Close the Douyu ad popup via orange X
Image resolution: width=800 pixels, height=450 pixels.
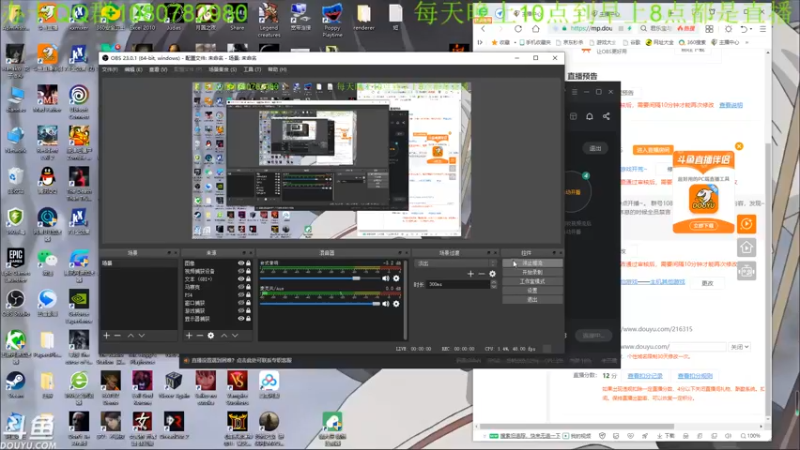pyautogui.click(x=739, y=146)
